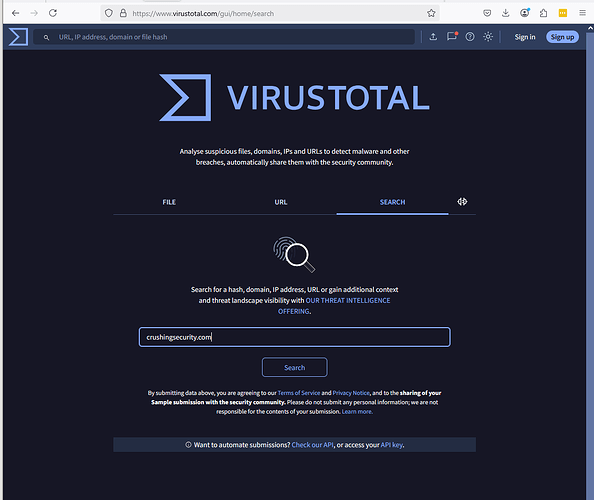Viewport: 594px width, 500px height.
Task: Open the Sign in link
Action: tap(525, 37)
